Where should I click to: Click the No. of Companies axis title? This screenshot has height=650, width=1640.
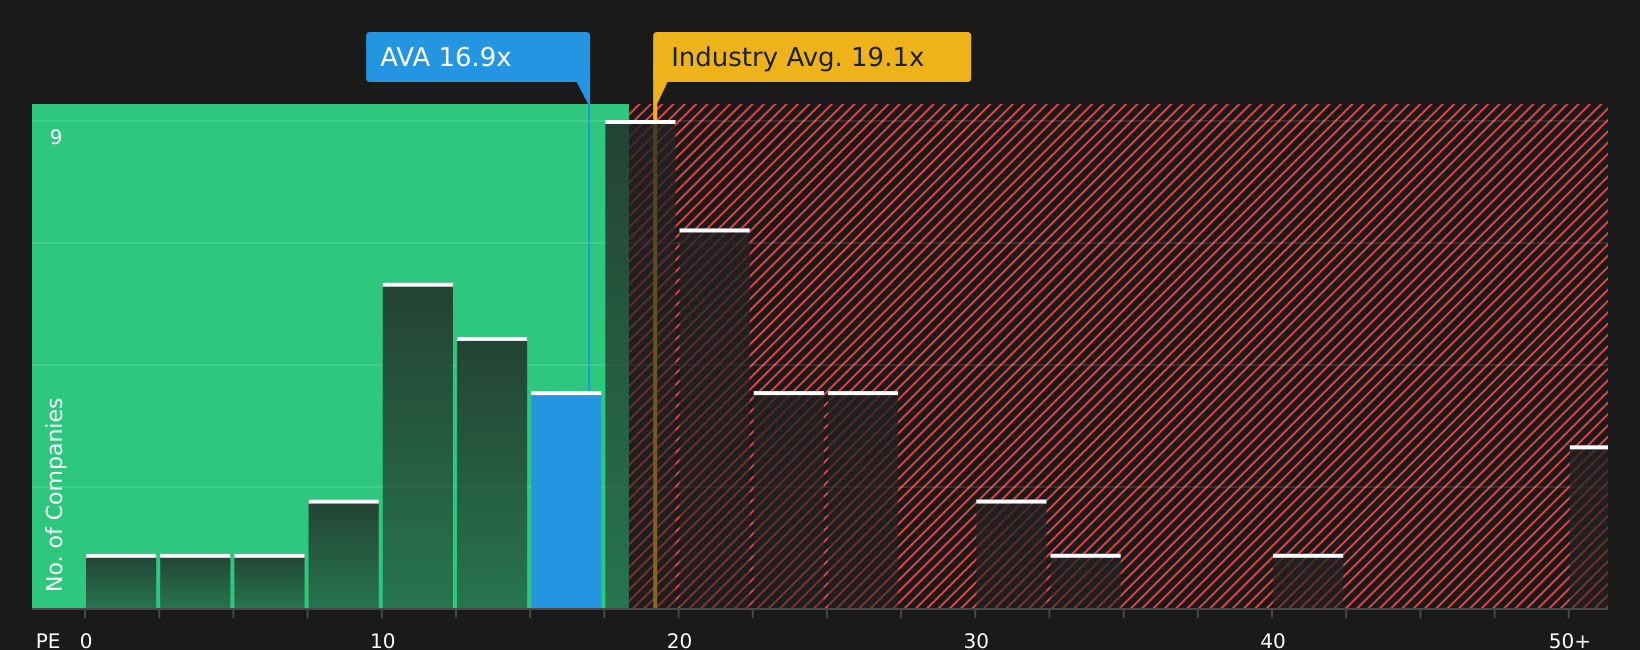click(55, 494)
